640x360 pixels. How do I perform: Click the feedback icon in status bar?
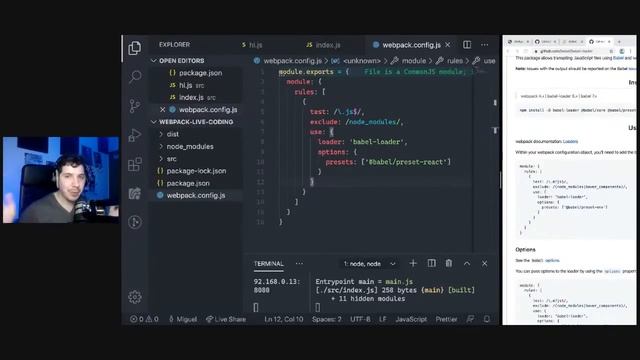[470, 319]
